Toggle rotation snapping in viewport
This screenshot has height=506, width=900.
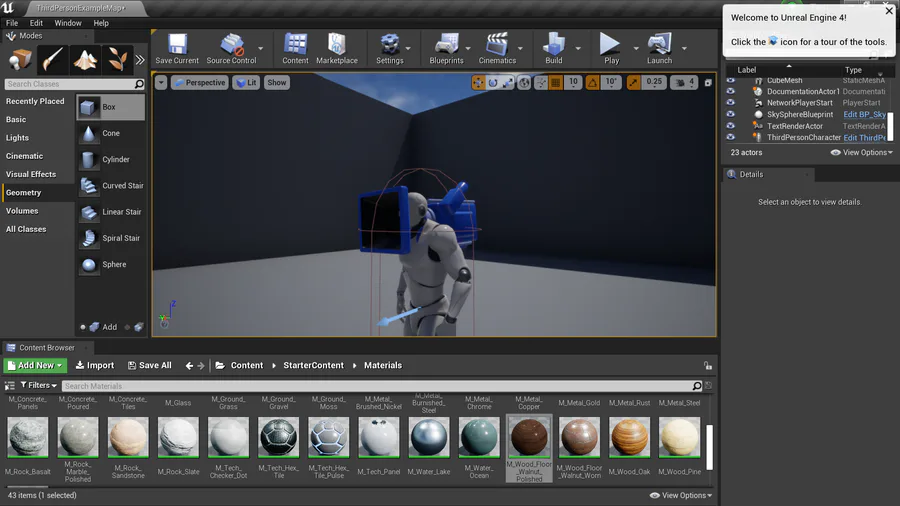tap(592, 83)
